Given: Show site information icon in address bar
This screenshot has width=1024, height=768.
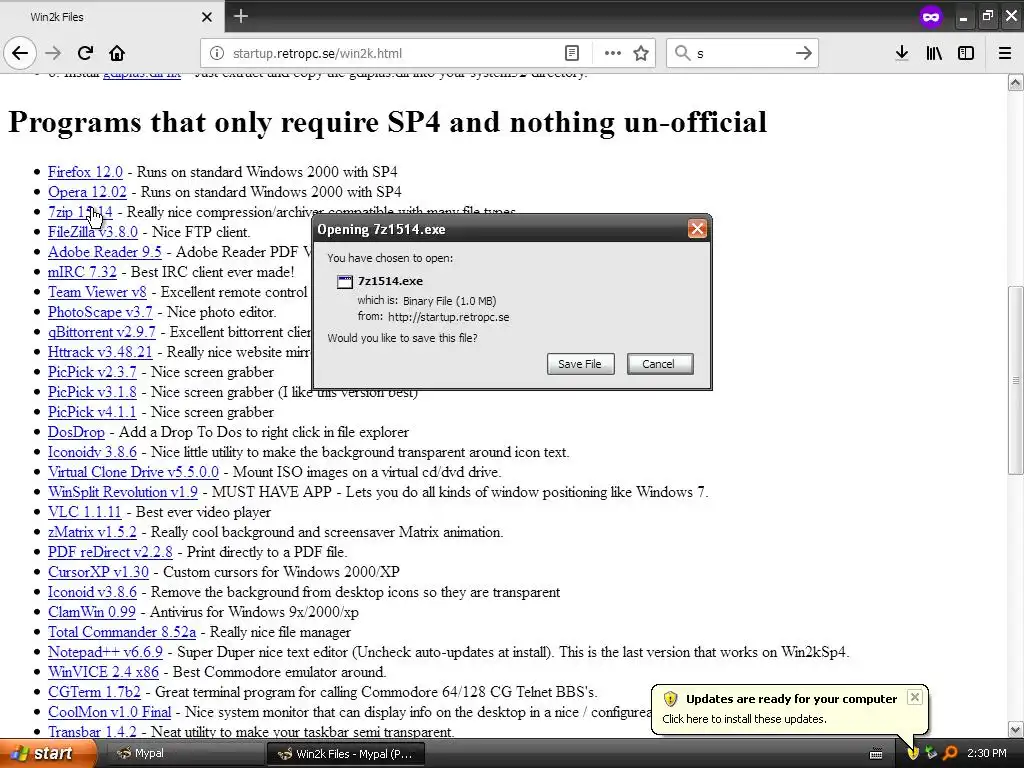Looking at the screenshot, I should [217, 54].
